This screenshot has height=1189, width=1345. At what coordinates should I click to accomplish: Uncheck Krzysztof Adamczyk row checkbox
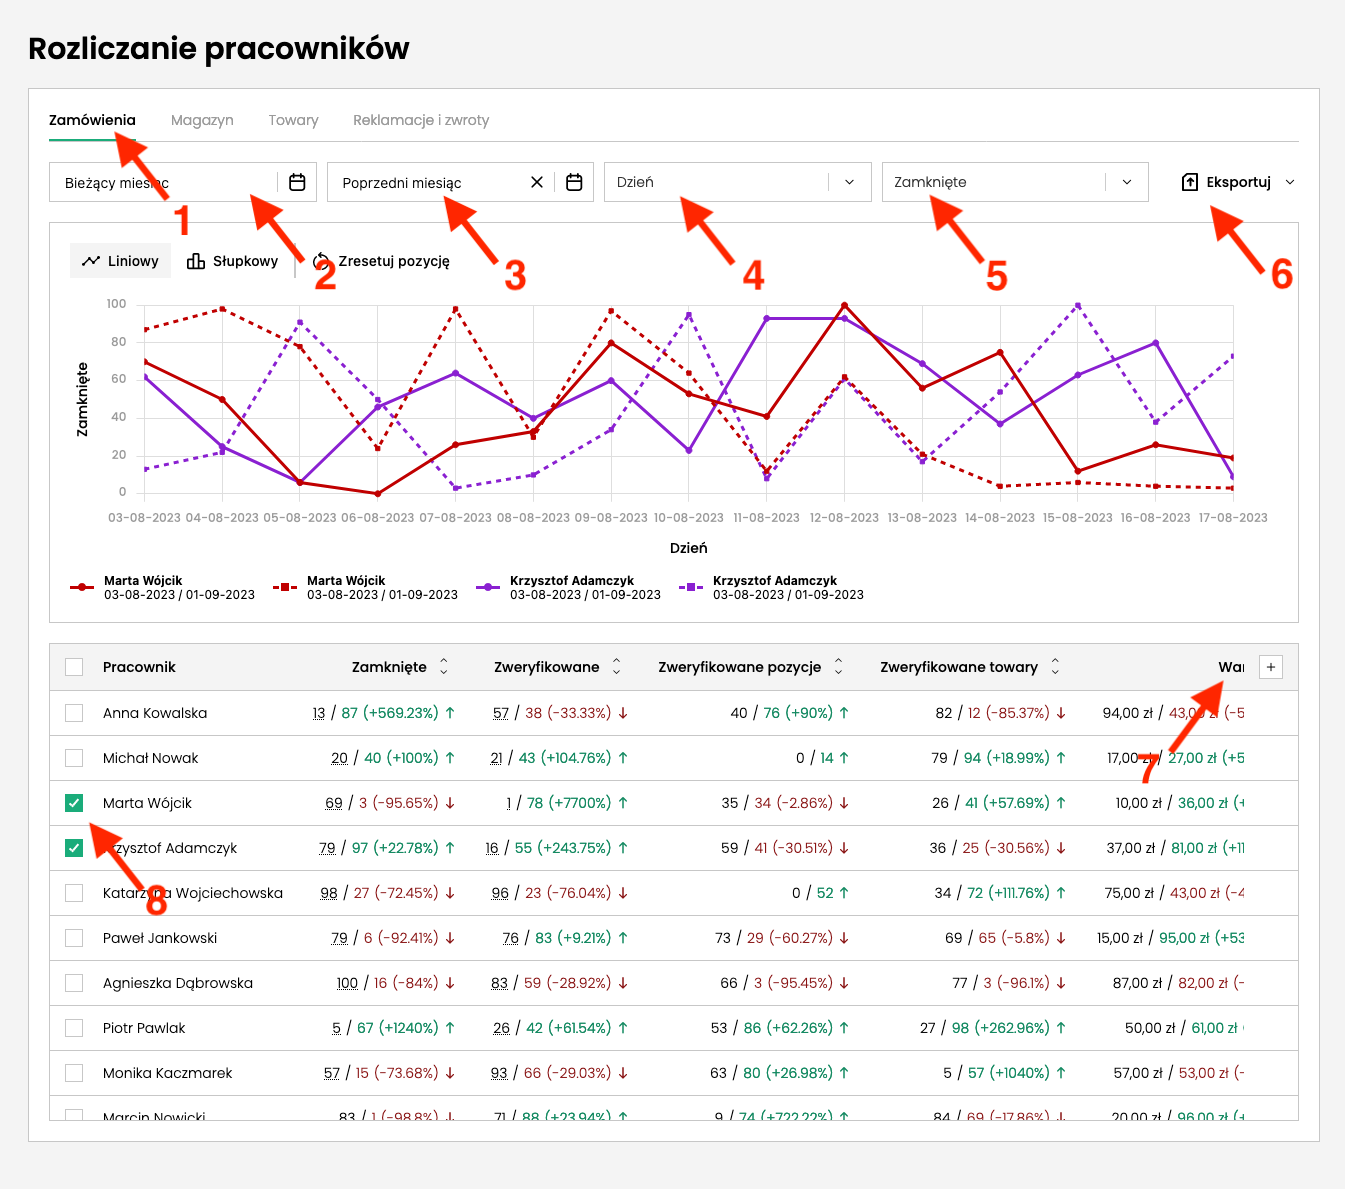tap(74, 848)
